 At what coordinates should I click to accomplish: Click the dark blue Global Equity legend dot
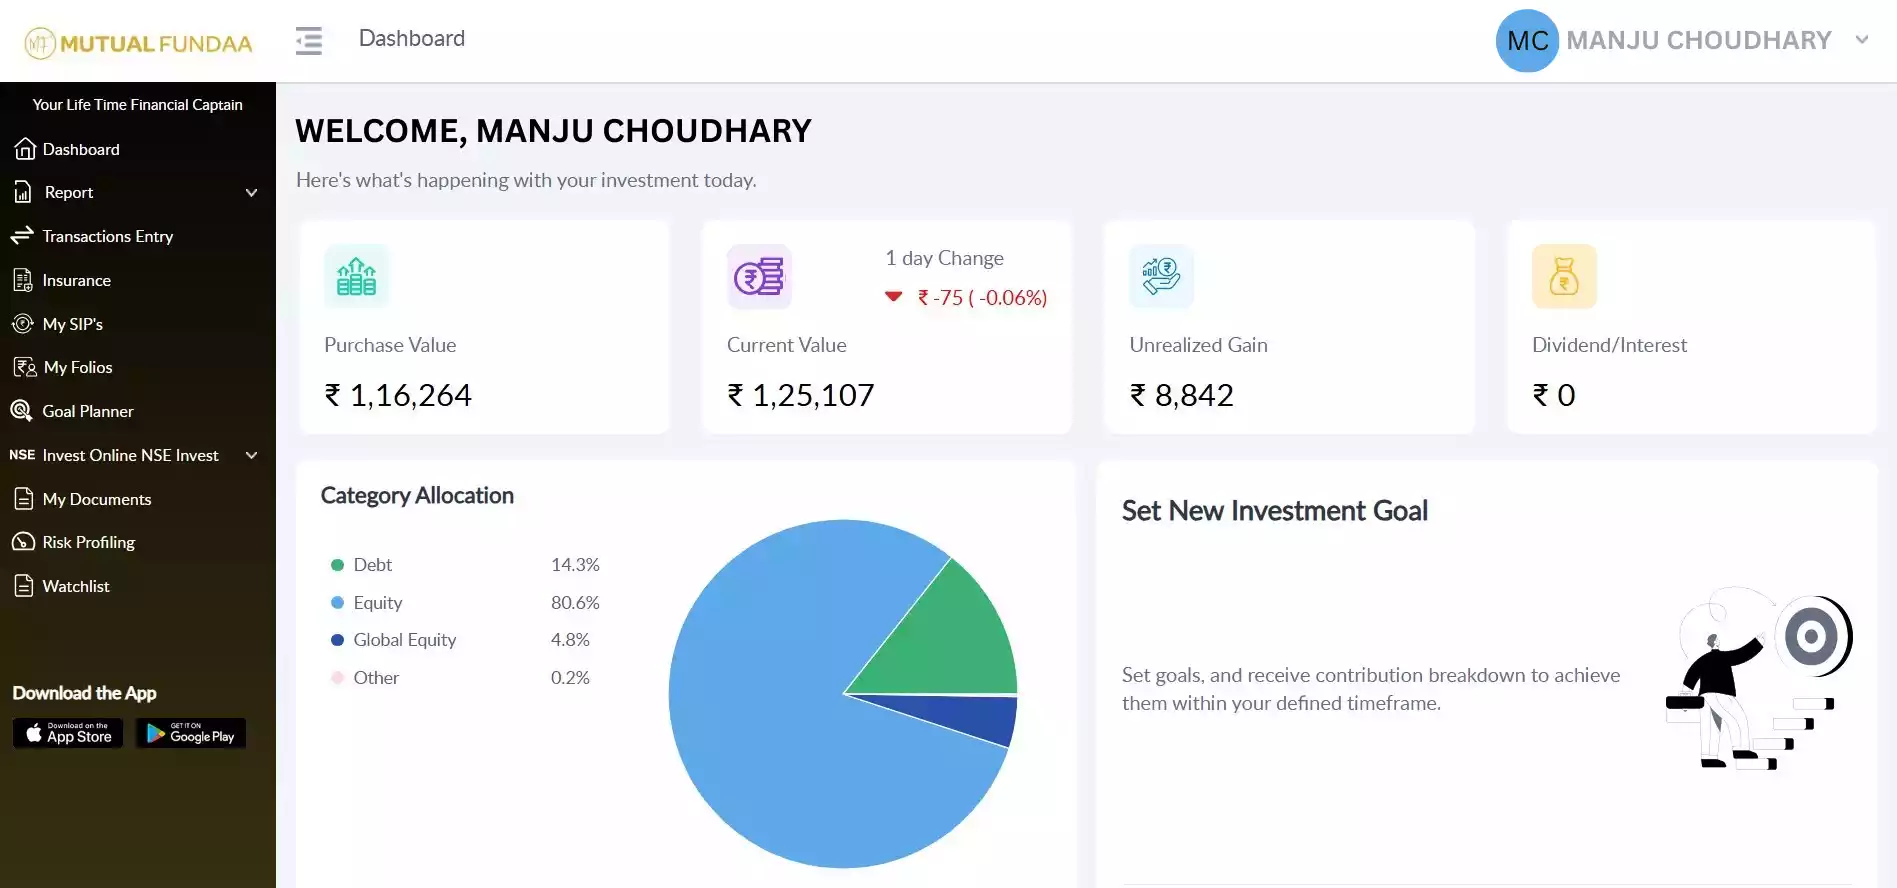point(337,640)
